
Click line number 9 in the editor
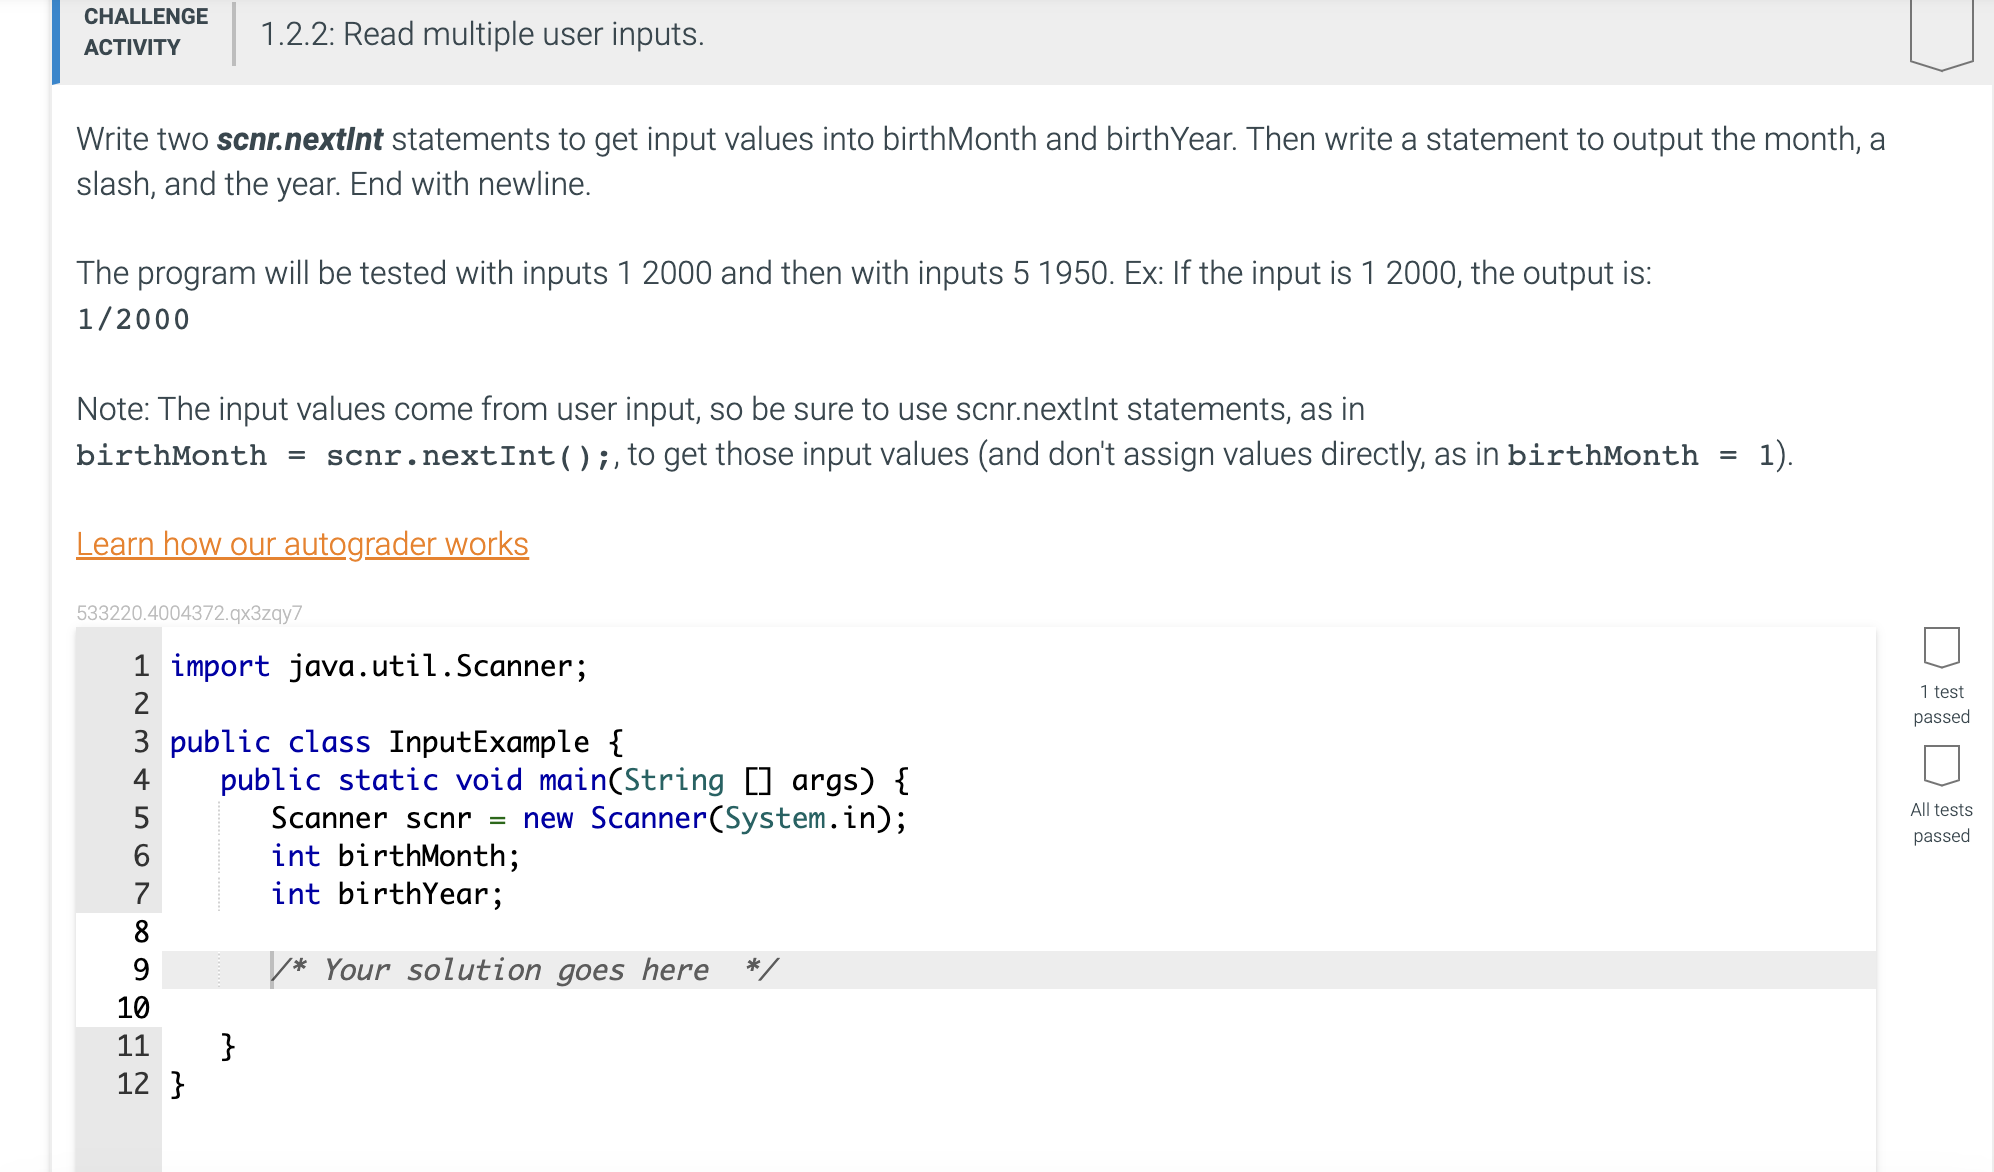139,968
